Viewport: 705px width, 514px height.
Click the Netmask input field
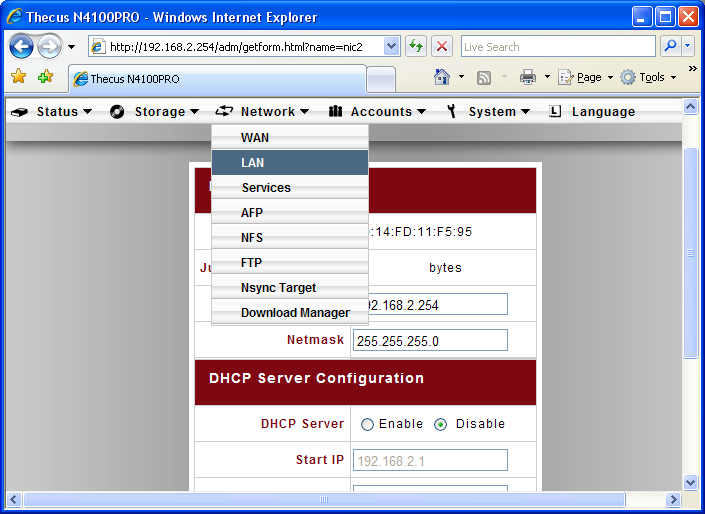430,340
